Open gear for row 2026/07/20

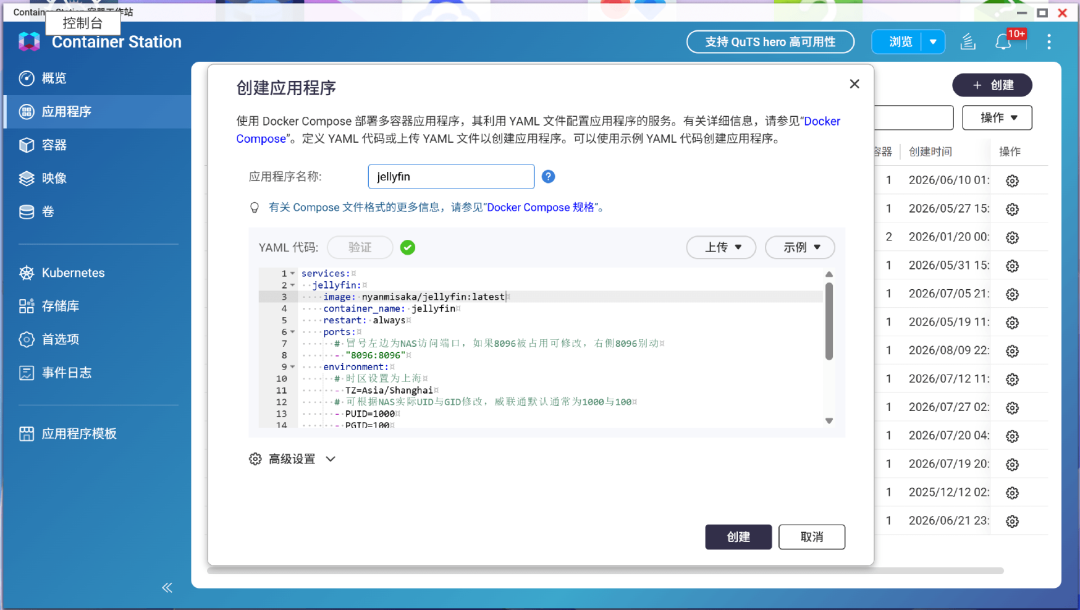(1012, 436)
